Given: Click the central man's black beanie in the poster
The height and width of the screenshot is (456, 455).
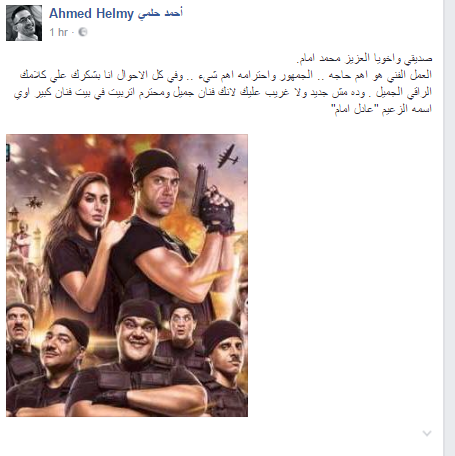Looking at the screenshot, I should pyautogui.click(x=154, y=165).
